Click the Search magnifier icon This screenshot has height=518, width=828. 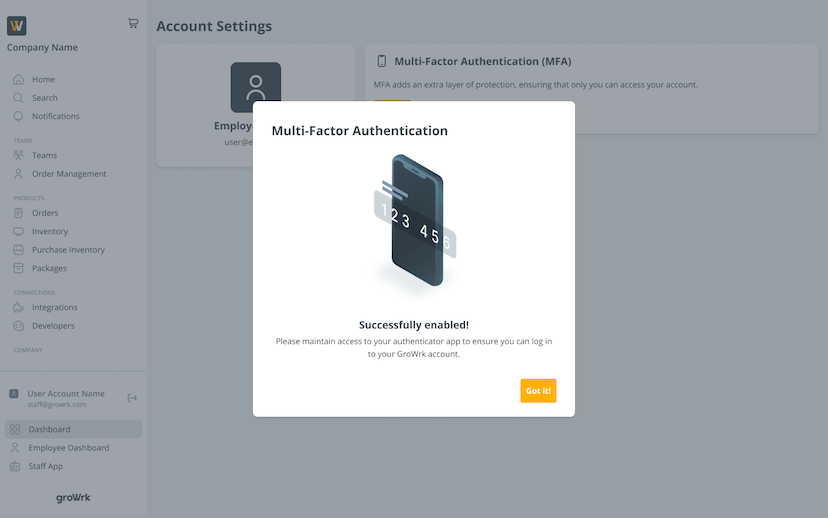tap(18, 98)
